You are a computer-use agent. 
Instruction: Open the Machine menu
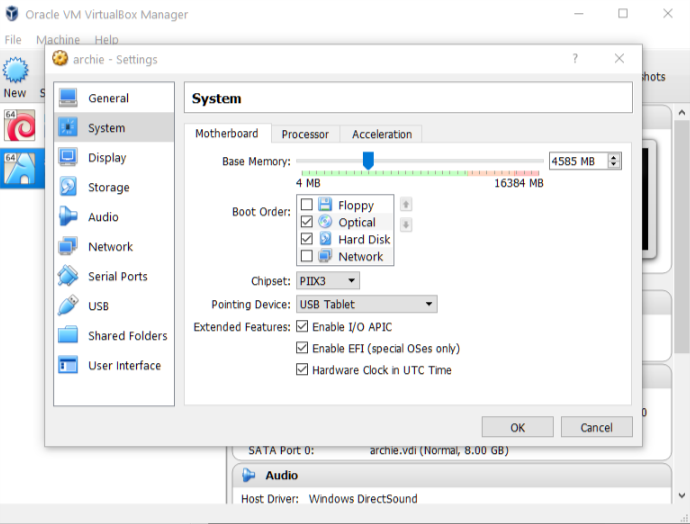click(x=58, y=40)
